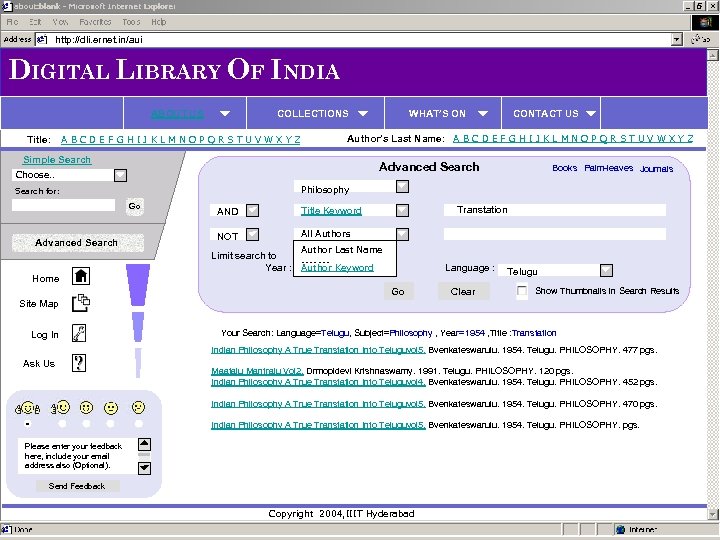
Task: Click the empty author search input field
Action: click(555, 234)
